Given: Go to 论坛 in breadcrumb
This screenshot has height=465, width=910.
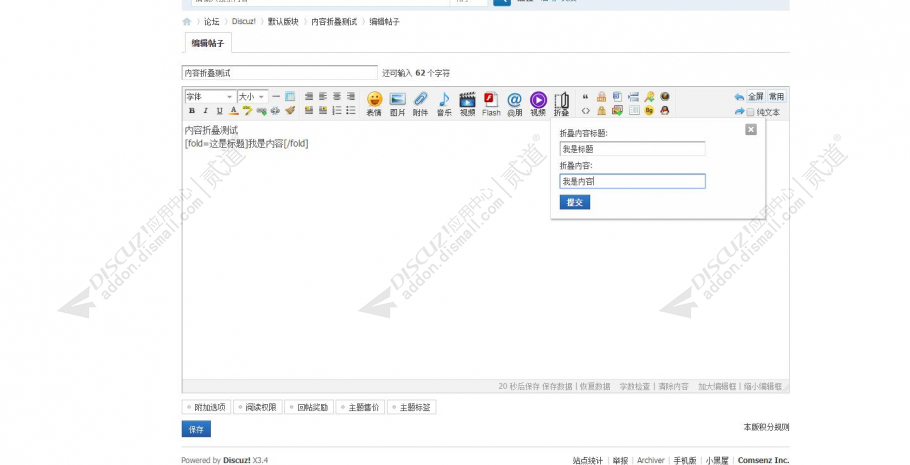Looking at the screenshot, I should [x=212, y=21].
